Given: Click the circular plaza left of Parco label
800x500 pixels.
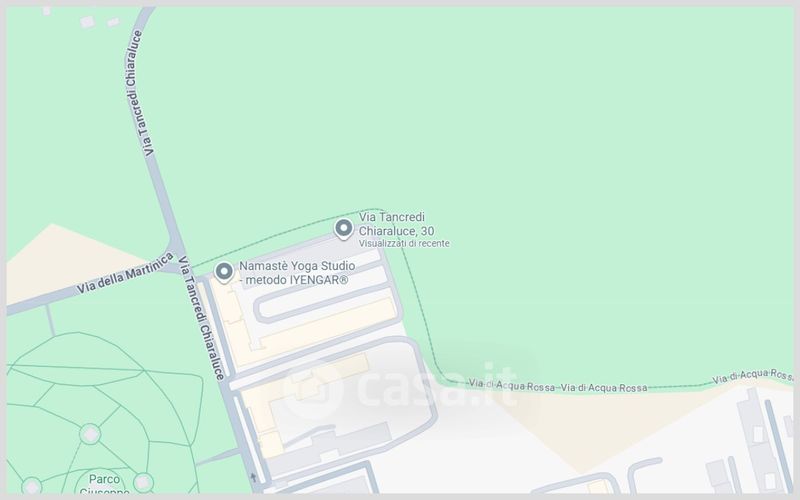Looking at the screenshot, I should pos(32,487).
